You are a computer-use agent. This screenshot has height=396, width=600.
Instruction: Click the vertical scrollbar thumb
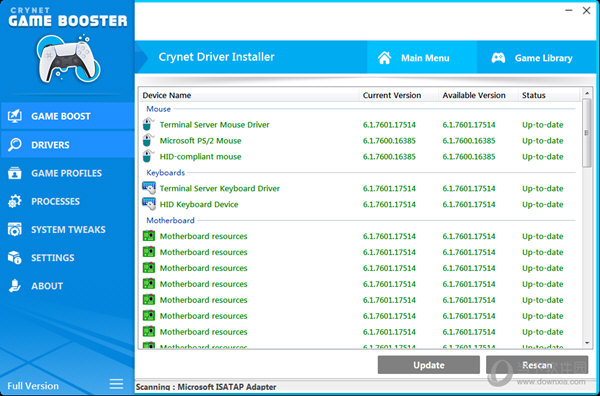(587, 133)
